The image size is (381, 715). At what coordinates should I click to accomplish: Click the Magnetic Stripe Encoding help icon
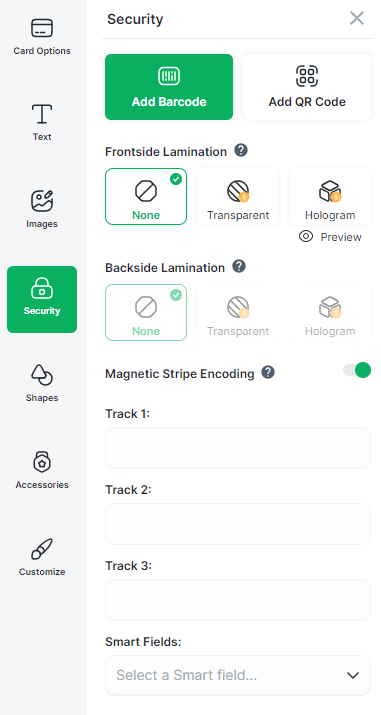(x=268, y=373)
